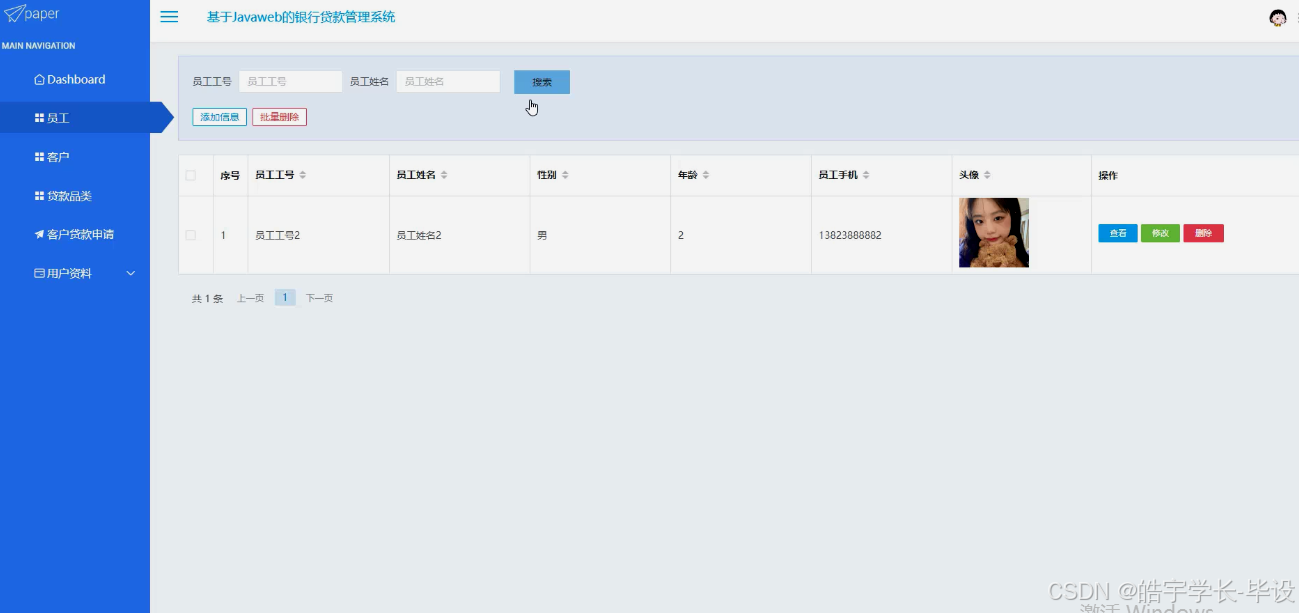Go to the 下一页 next page
Screen dimensions: 1299x613
tap(319, 298)
